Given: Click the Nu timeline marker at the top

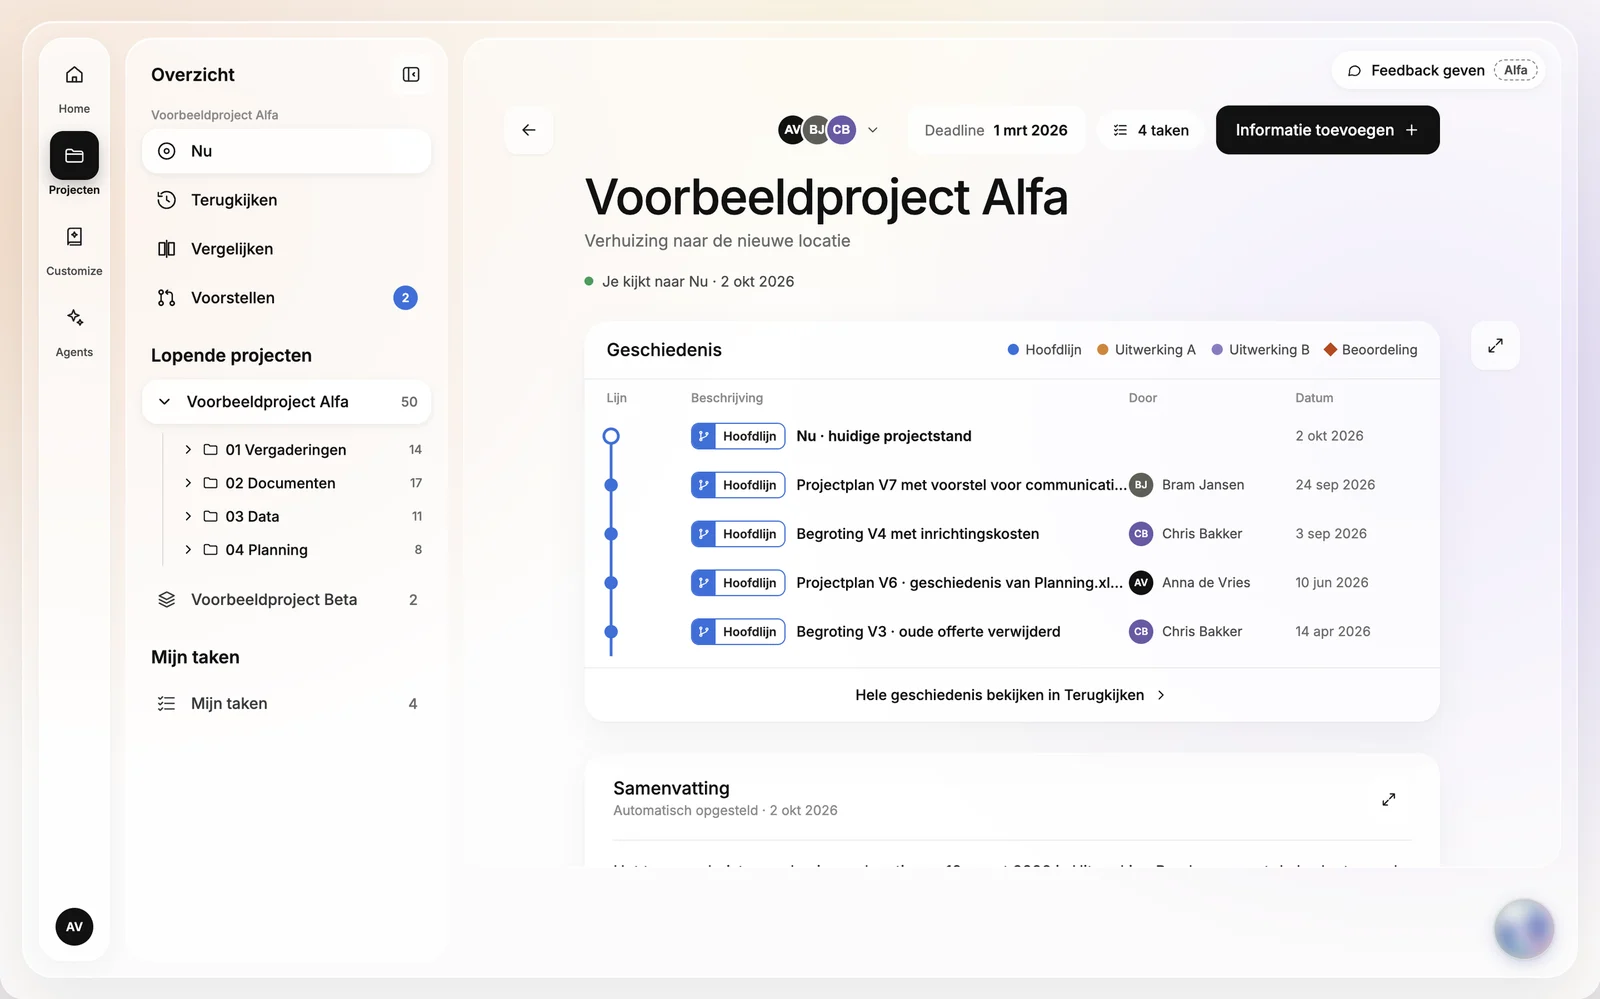Looking at the screenshot, I should click(611, 436).
